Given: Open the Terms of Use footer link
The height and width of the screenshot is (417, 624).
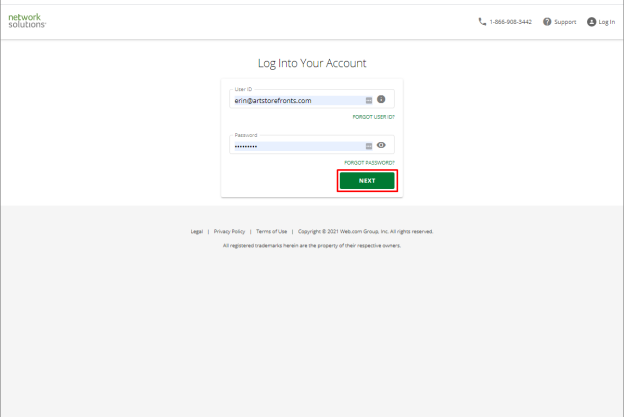Looking at the screenshot, I should [x=271, y=231].
